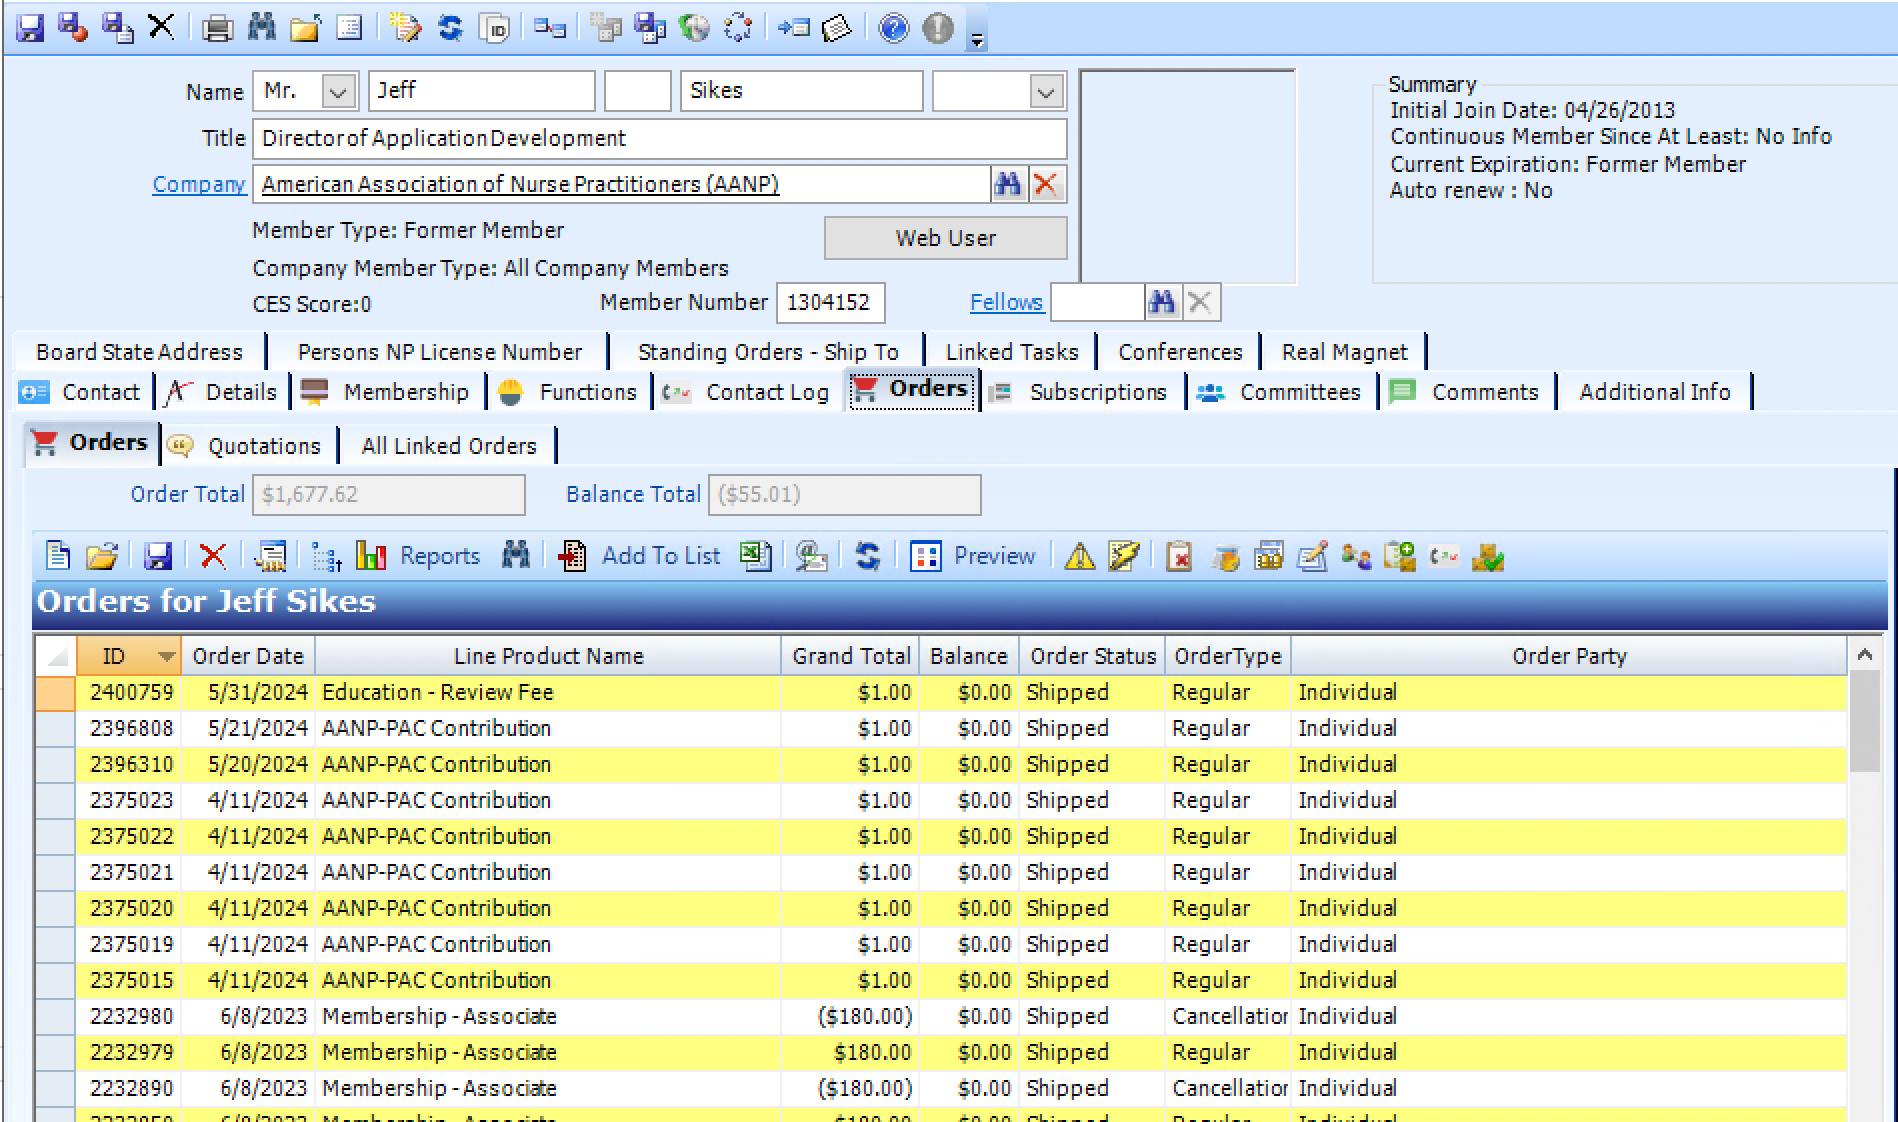Click into the Member Number field

coord(829,302)
